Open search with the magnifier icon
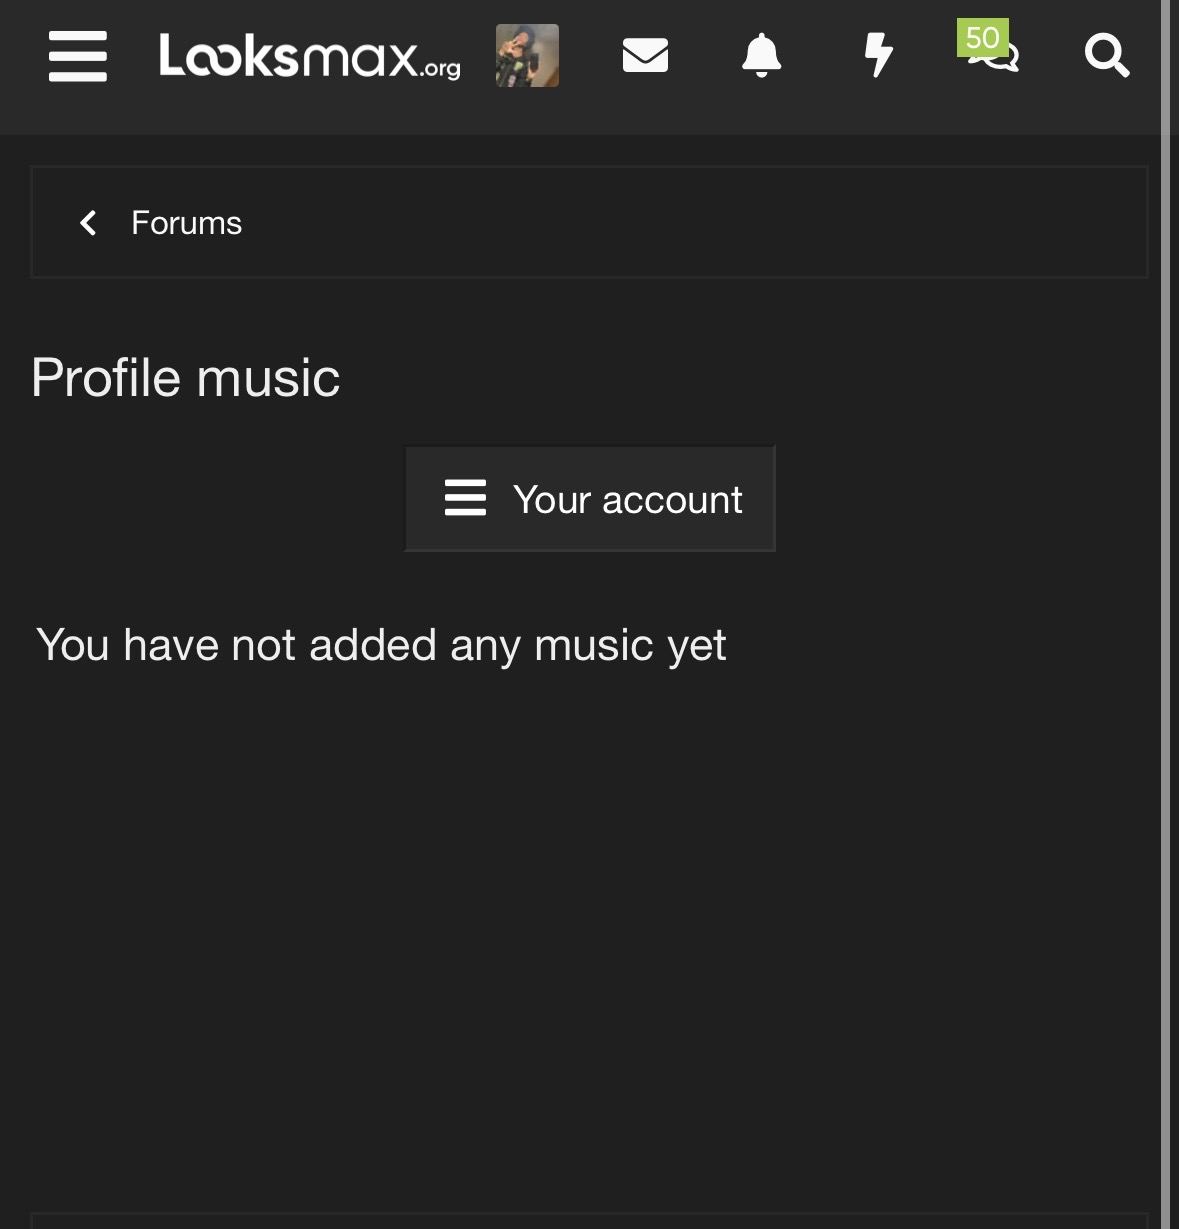Image resolution: width=1179 pixels, height=1229 pixels. 1107,55
